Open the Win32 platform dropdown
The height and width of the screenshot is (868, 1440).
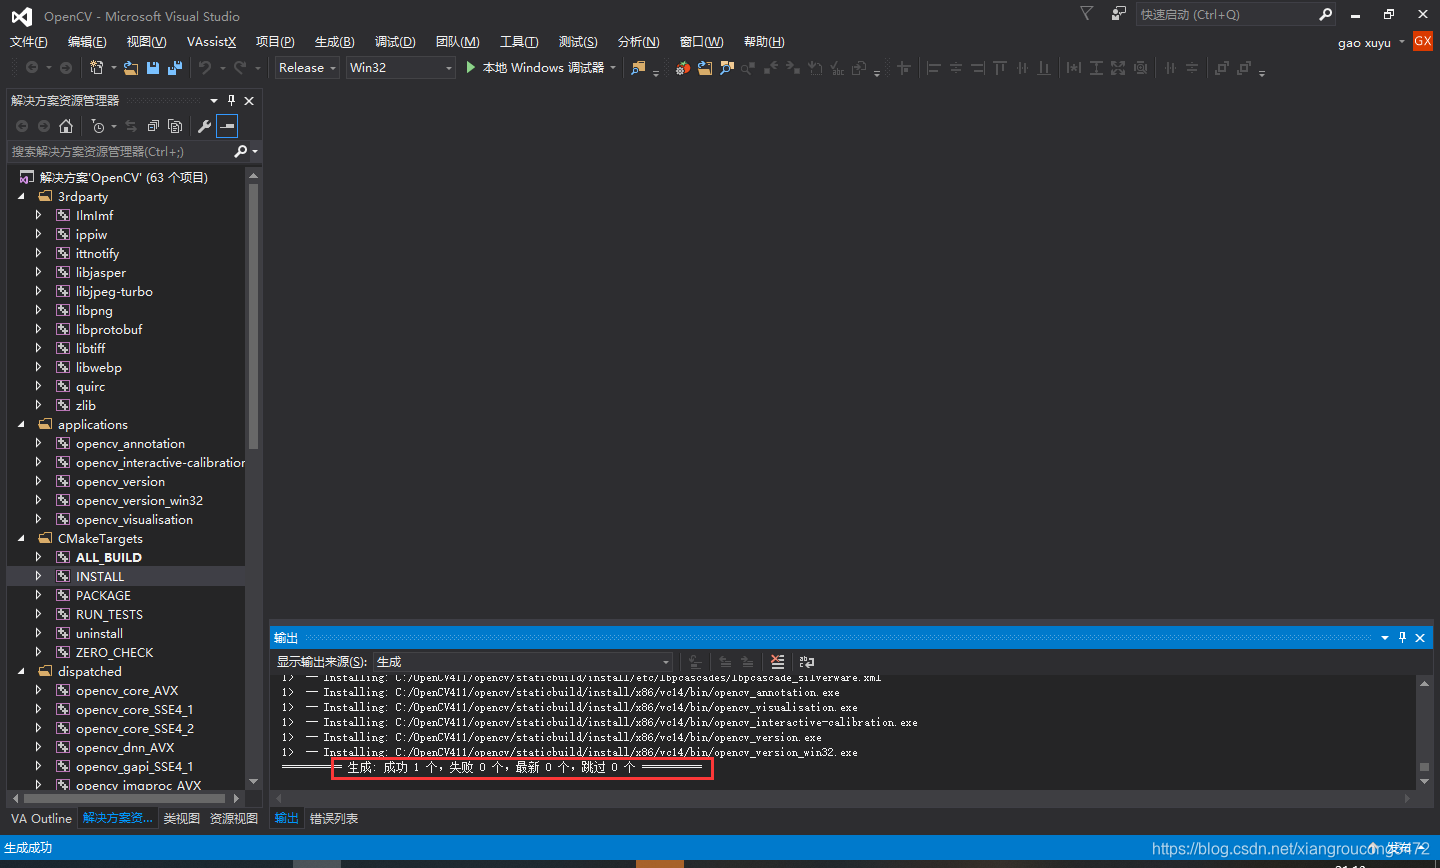tap(401, 67)
